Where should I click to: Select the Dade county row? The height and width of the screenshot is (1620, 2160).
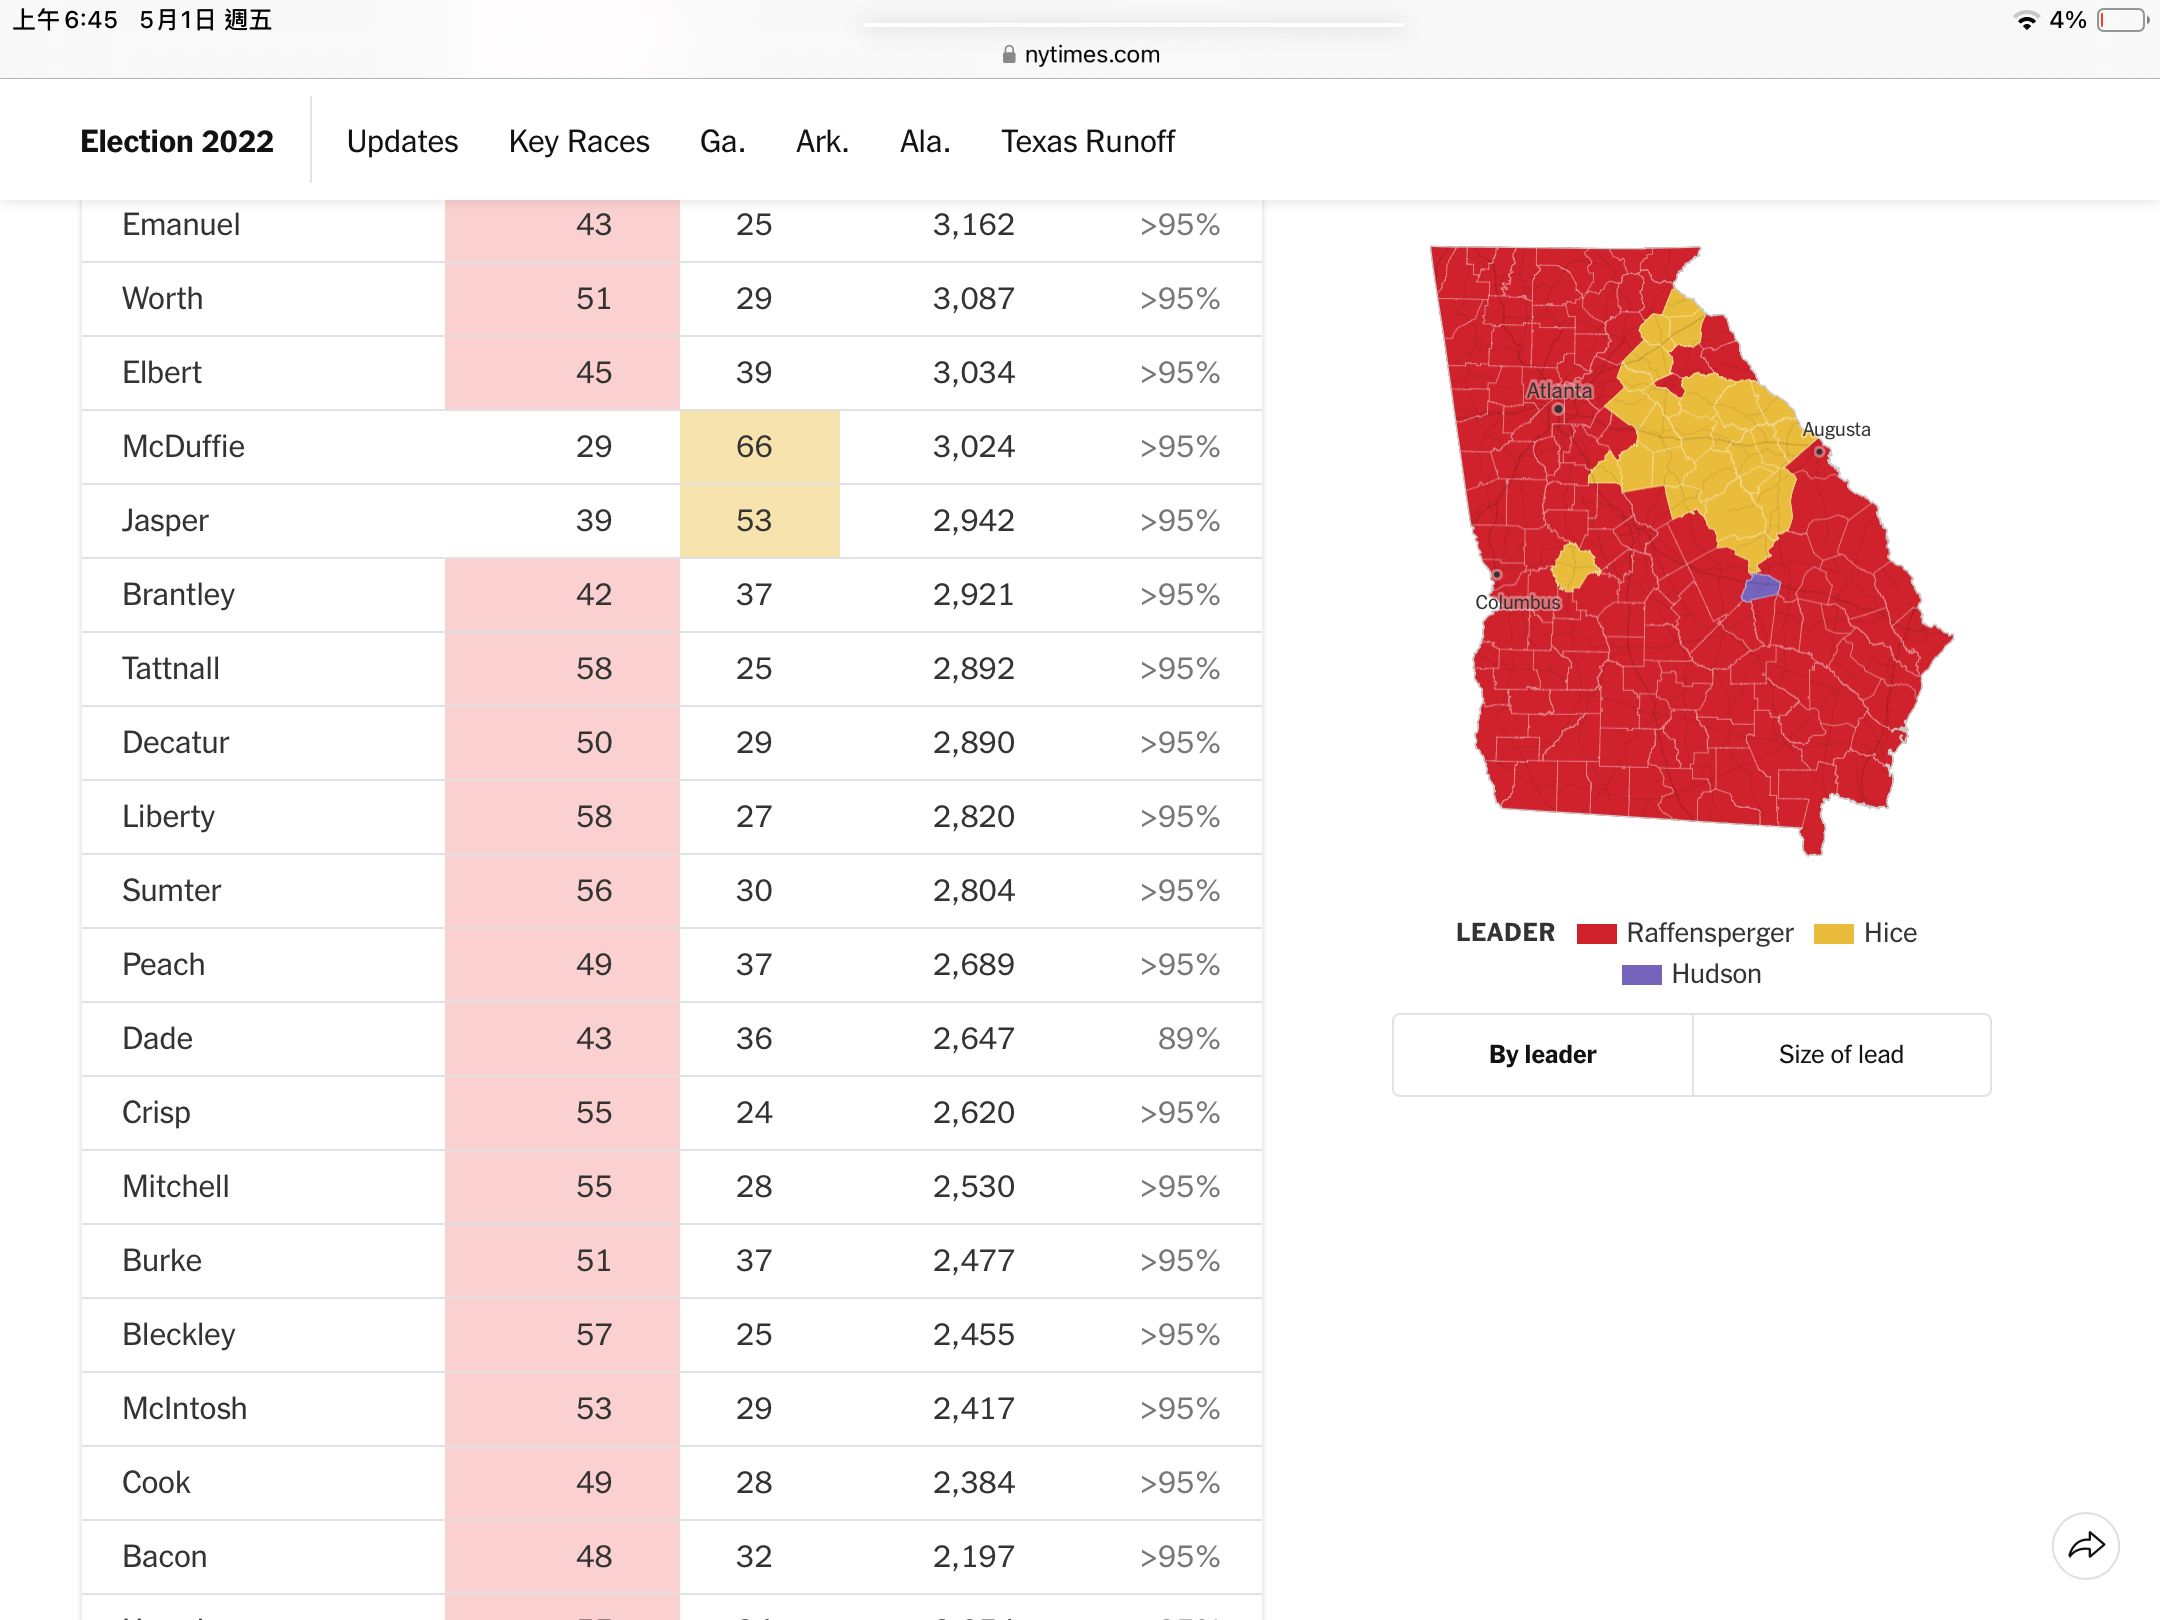point(672,1039)
